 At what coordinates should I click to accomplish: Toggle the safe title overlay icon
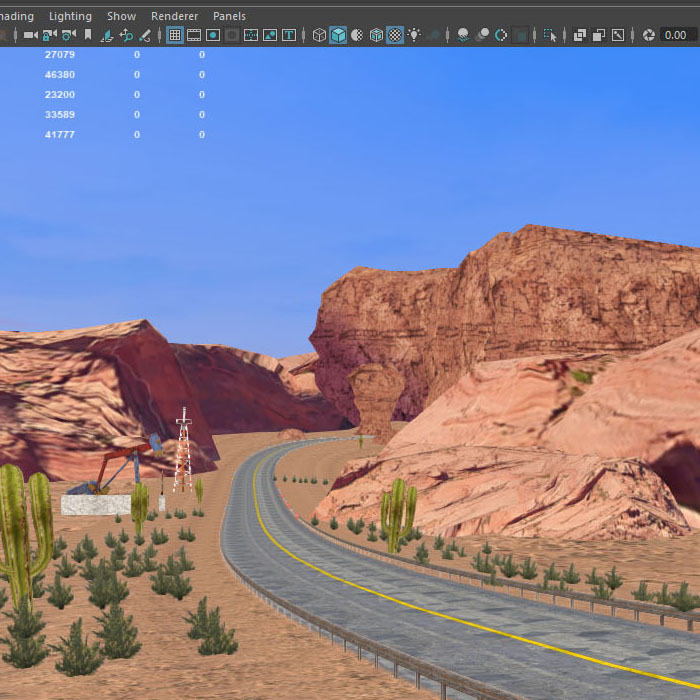289,35
